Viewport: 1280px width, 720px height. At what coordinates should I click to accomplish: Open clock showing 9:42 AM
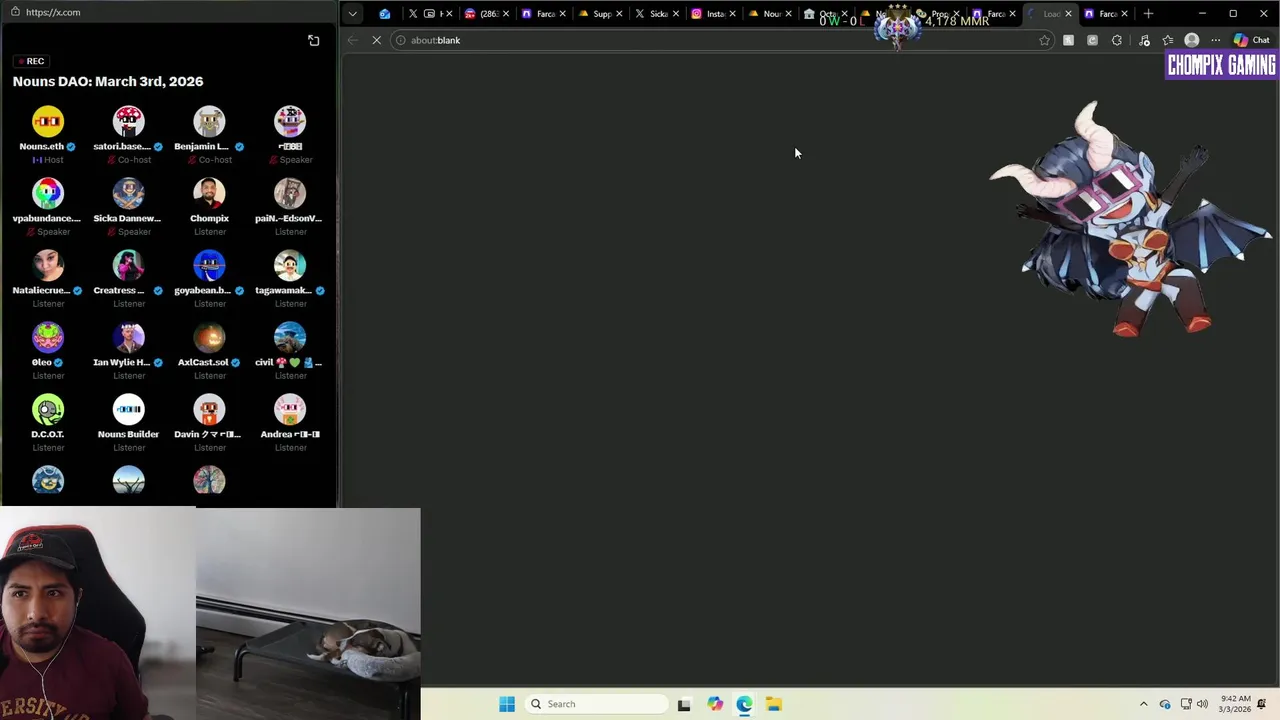[x=1235, y=704]
